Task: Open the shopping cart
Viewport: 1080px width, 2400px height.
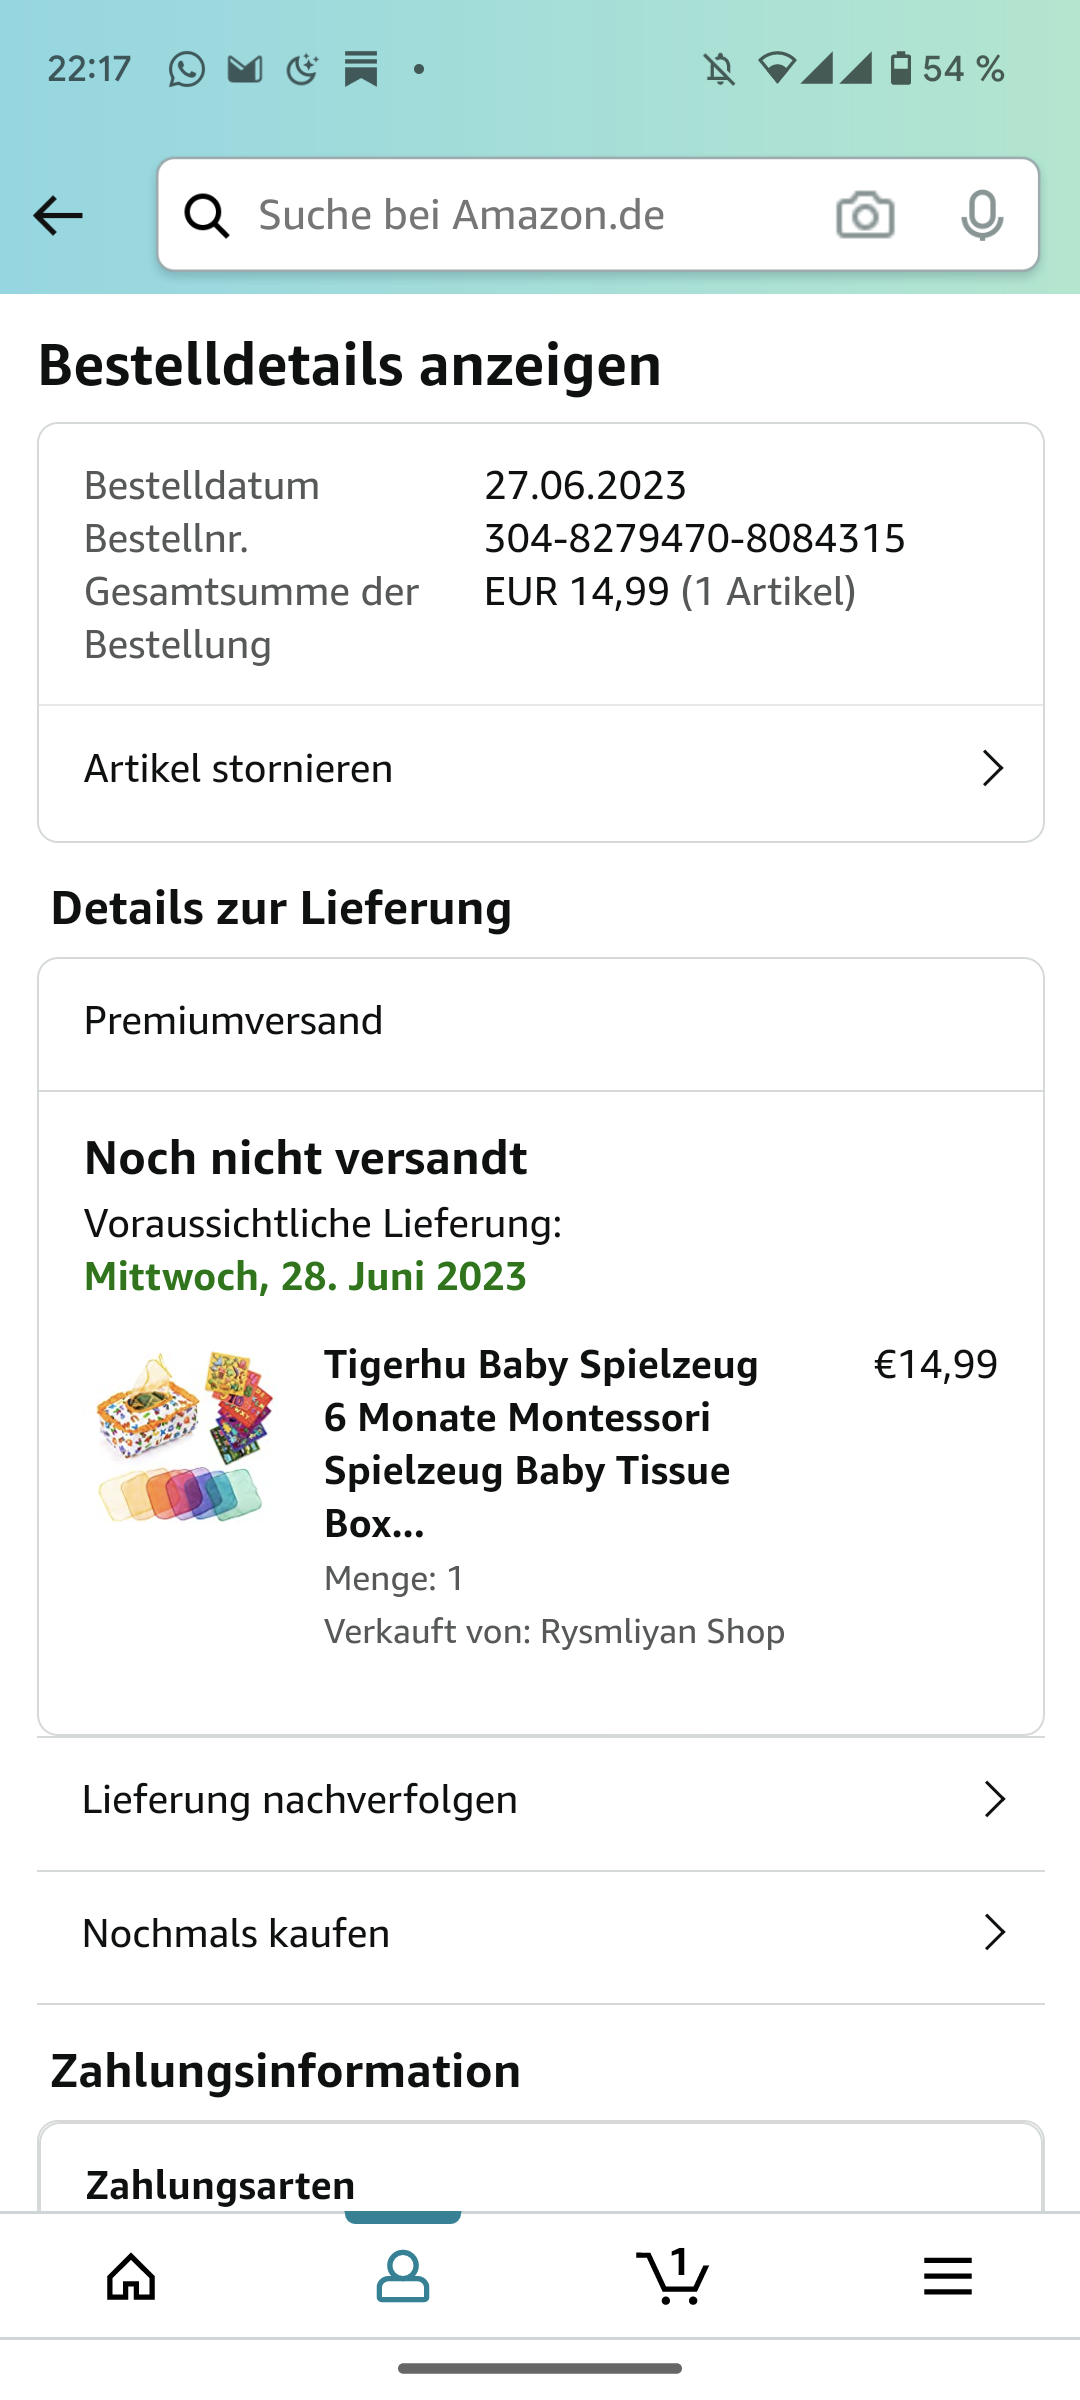Action: 673,2277
